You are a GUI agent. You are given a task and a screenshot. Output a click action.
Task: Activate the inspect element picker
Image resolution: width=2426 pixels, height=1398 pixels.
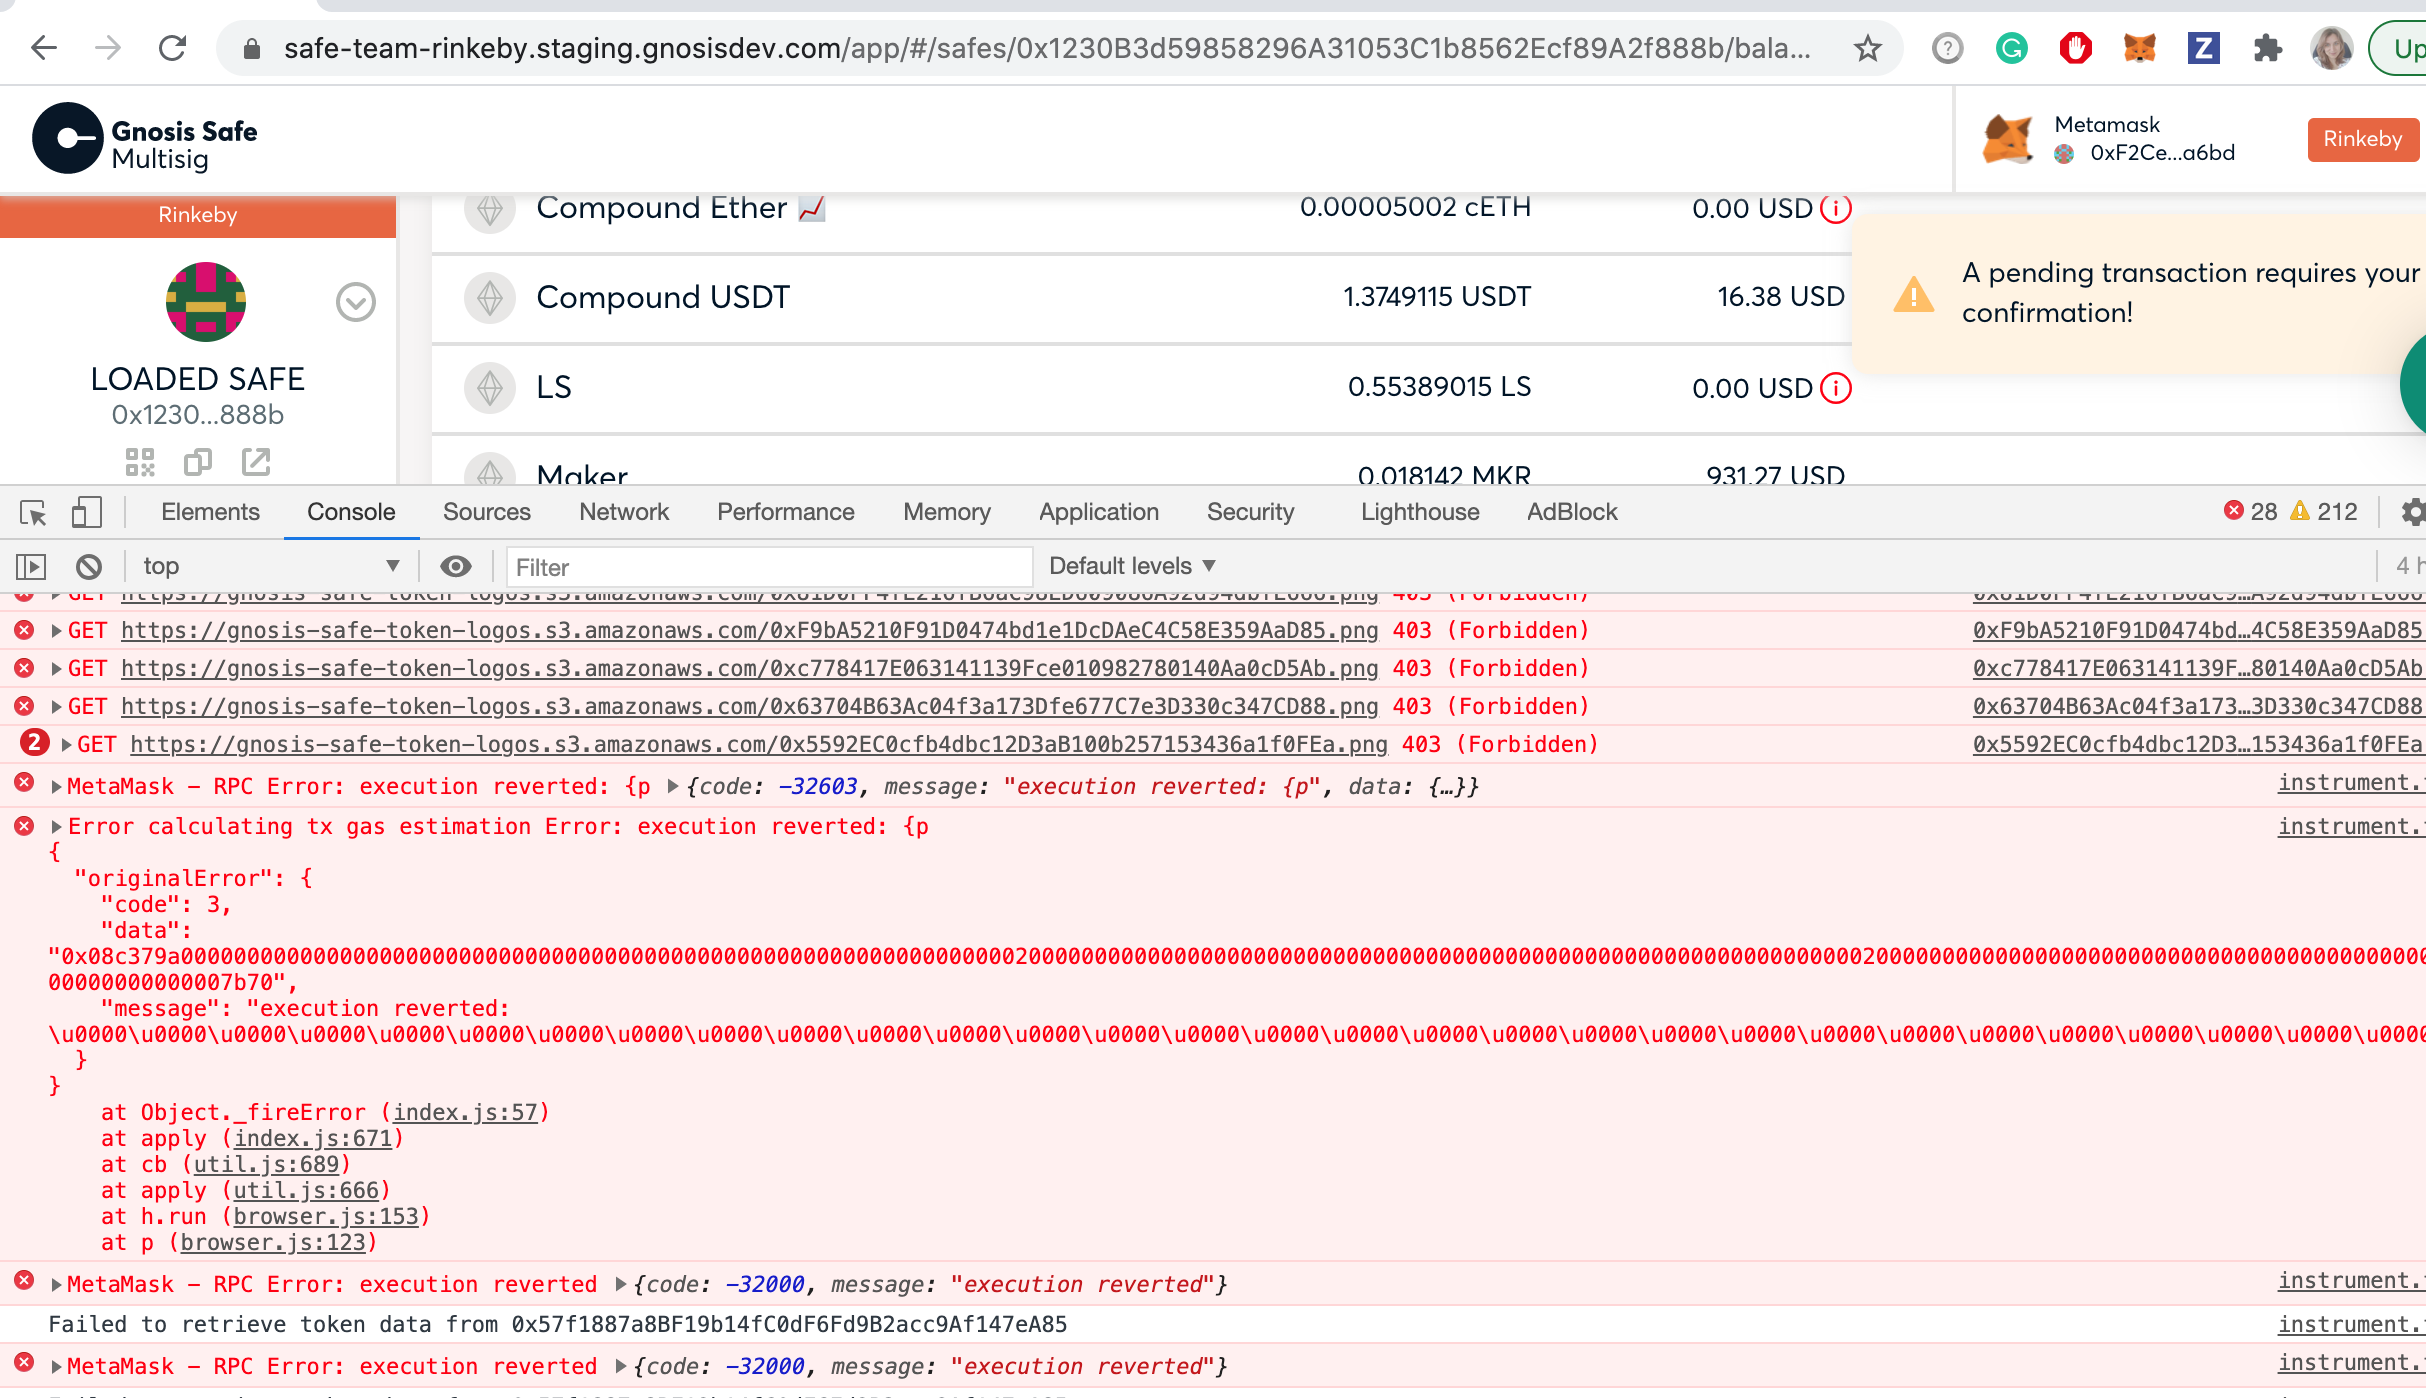click(33, 513)
